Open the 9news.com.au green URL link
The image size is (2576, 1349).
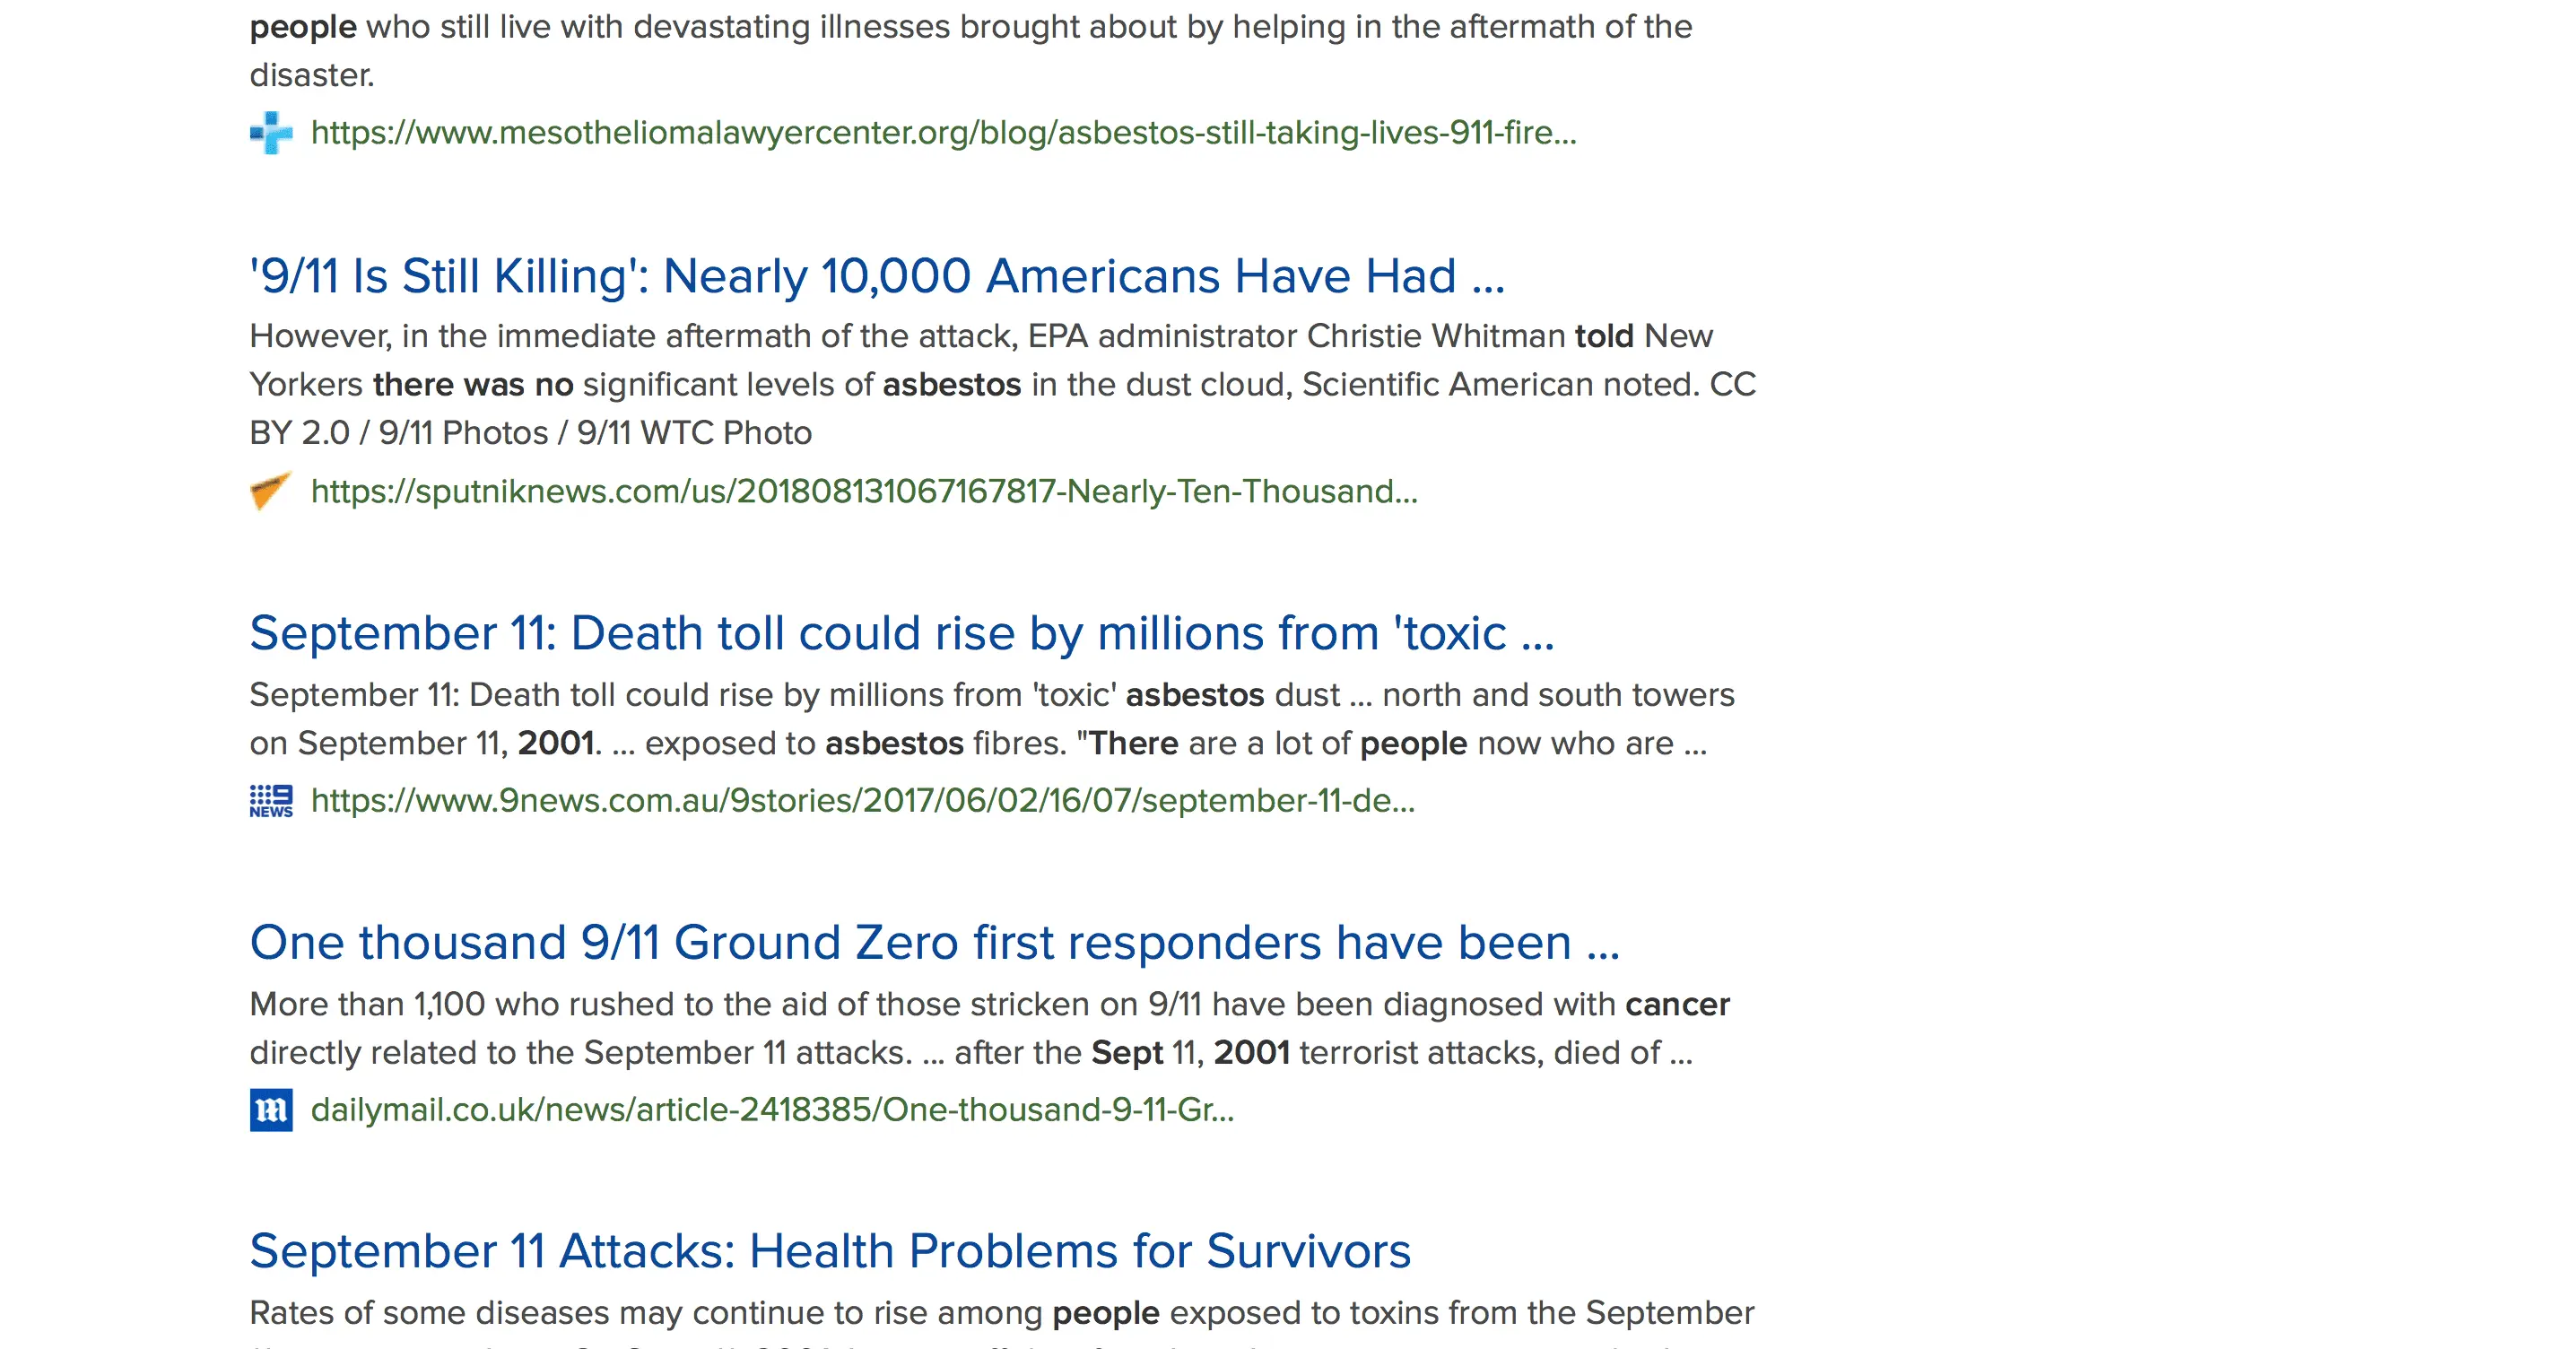tap(862, 801)
